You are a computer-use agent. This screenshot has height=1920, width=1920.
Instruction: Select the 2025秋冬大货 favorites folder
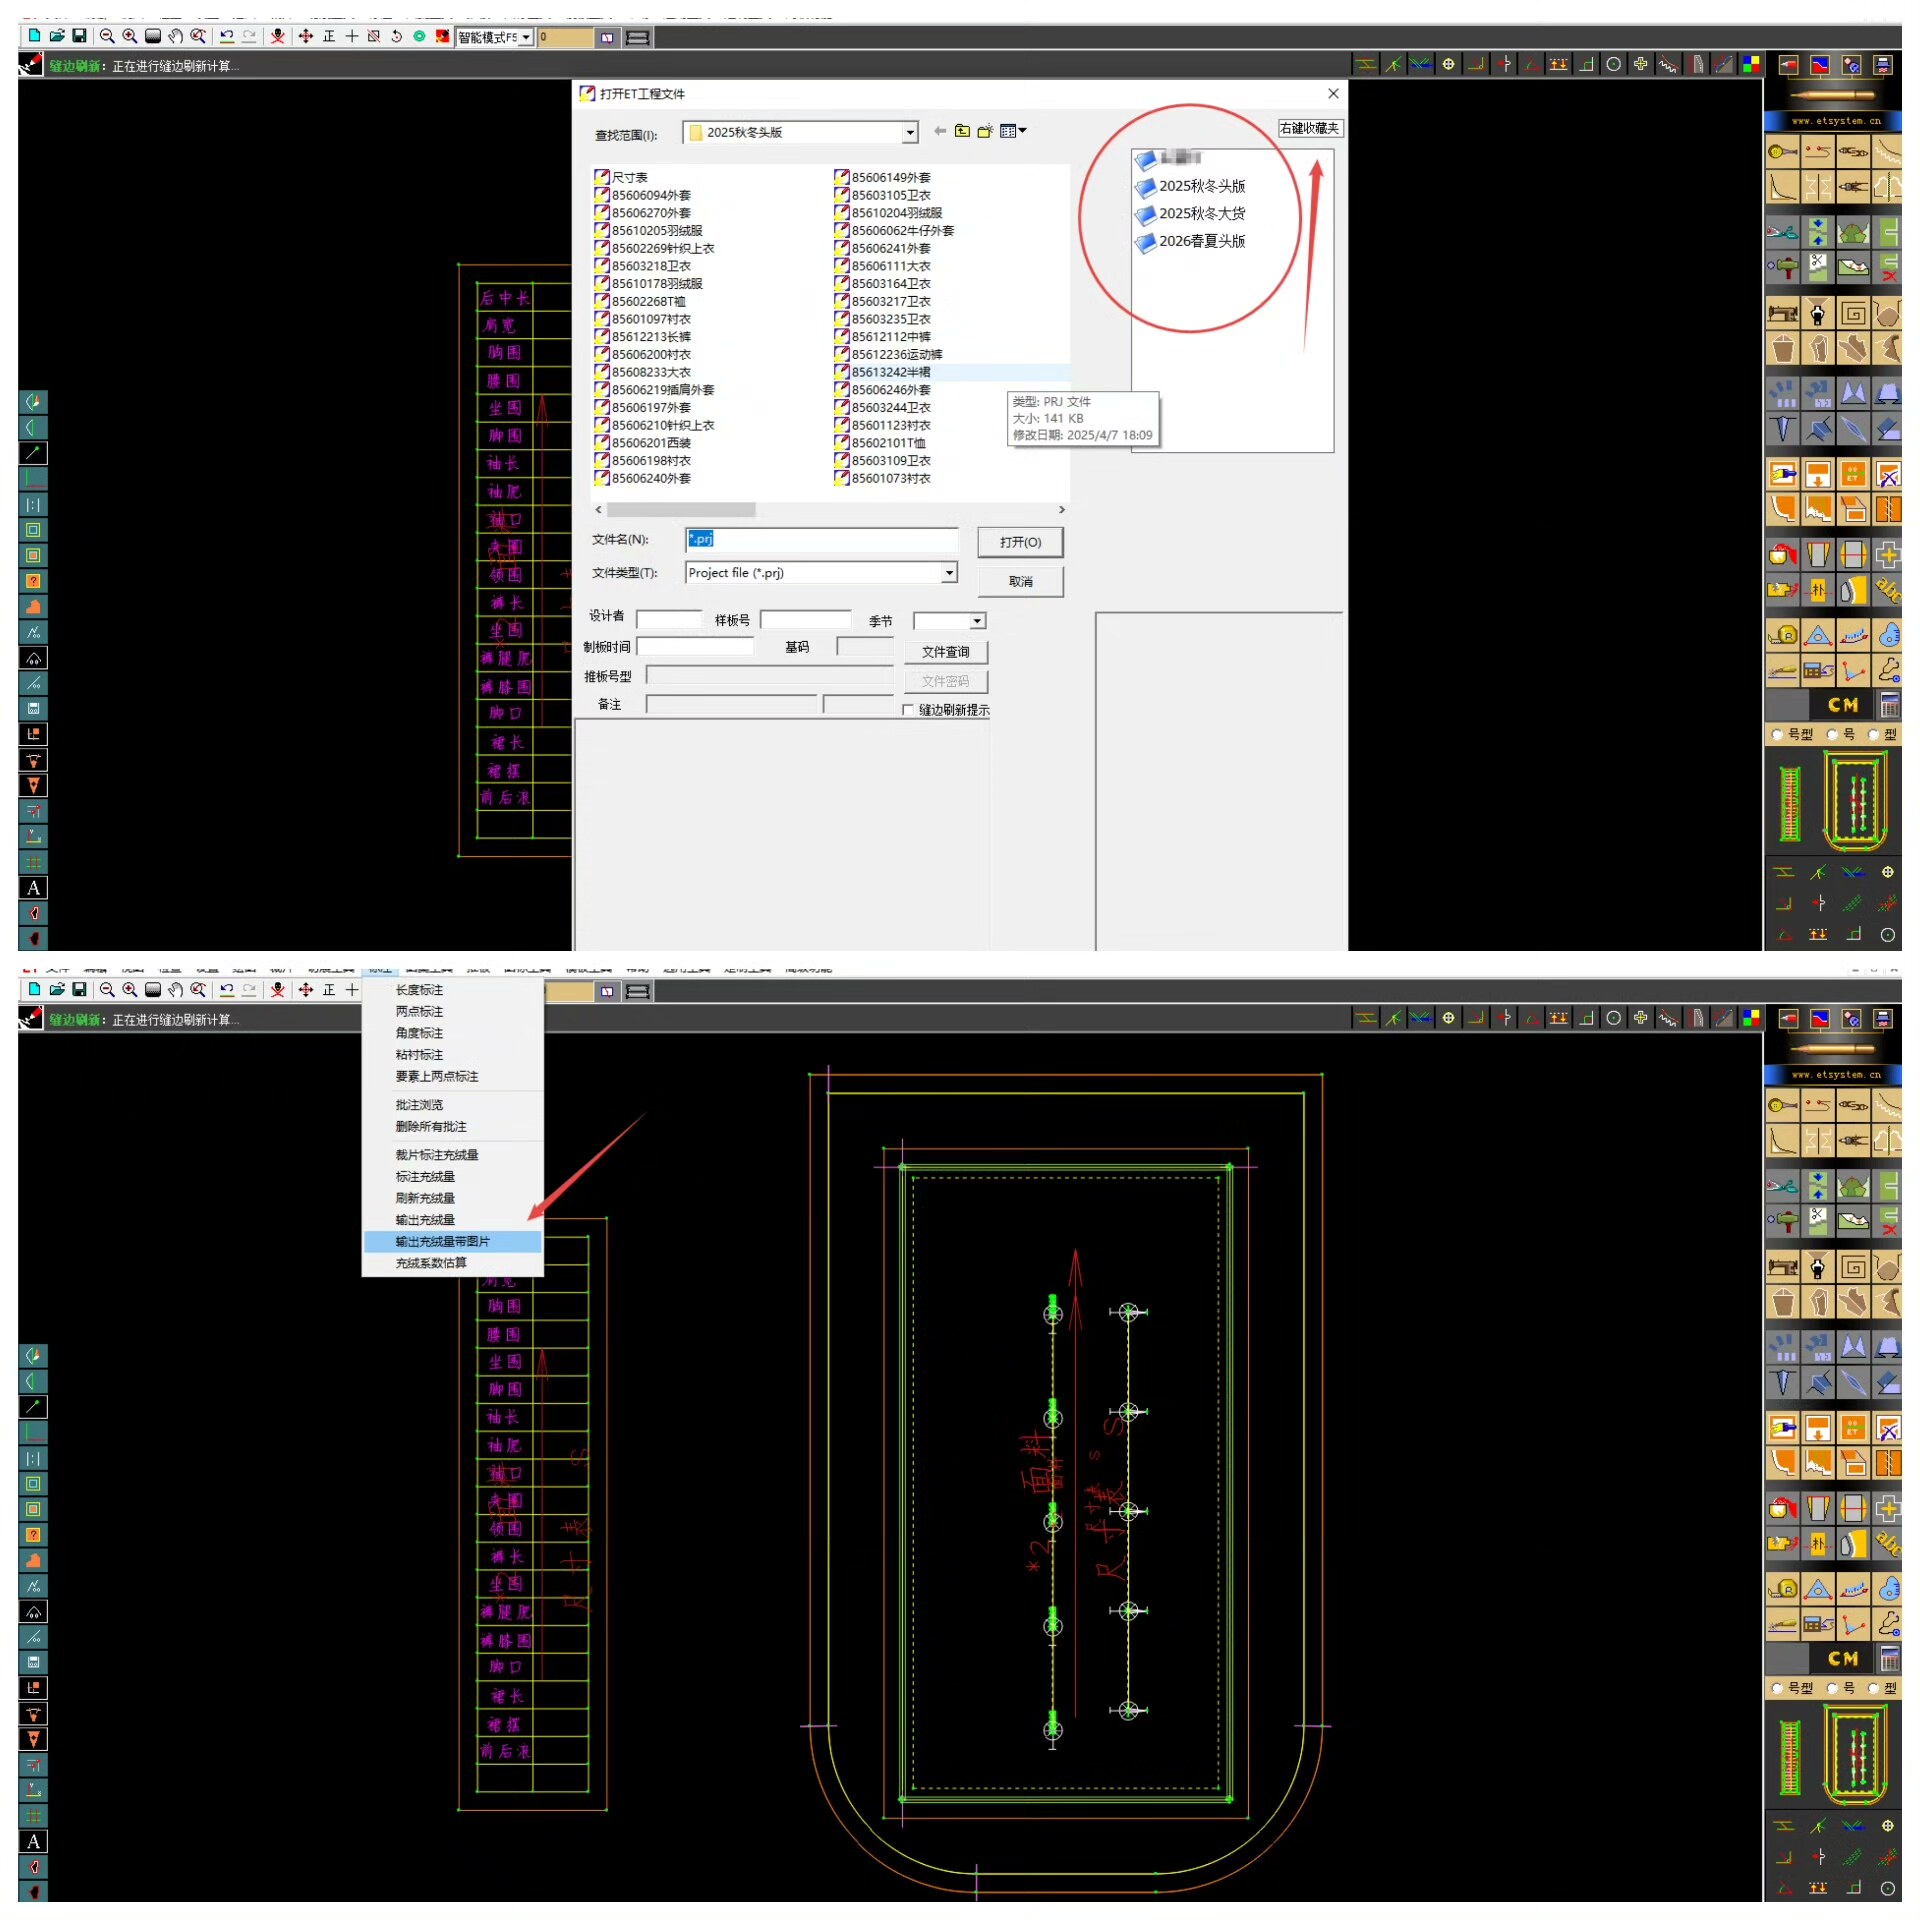click(x=1201, y=214)
